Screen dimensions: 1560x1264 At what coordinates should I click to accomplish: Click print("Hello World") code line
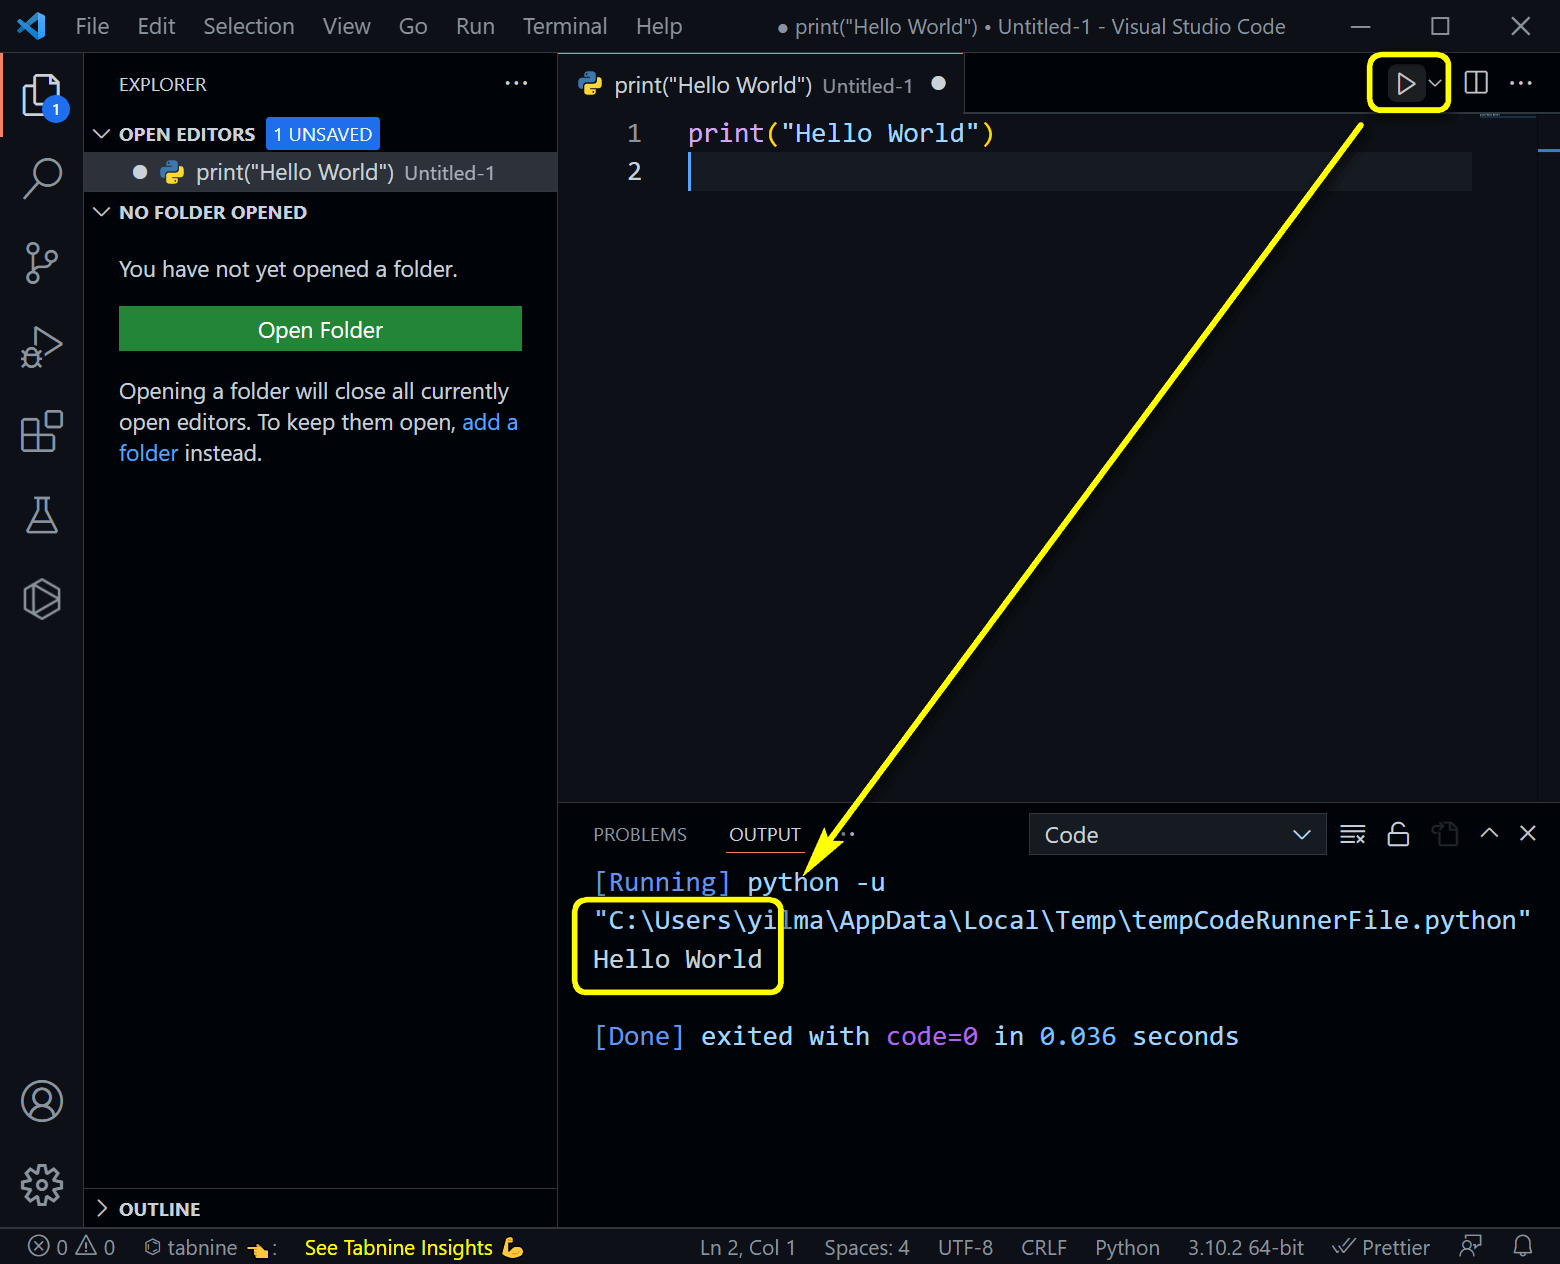click(x=841, y=133)
